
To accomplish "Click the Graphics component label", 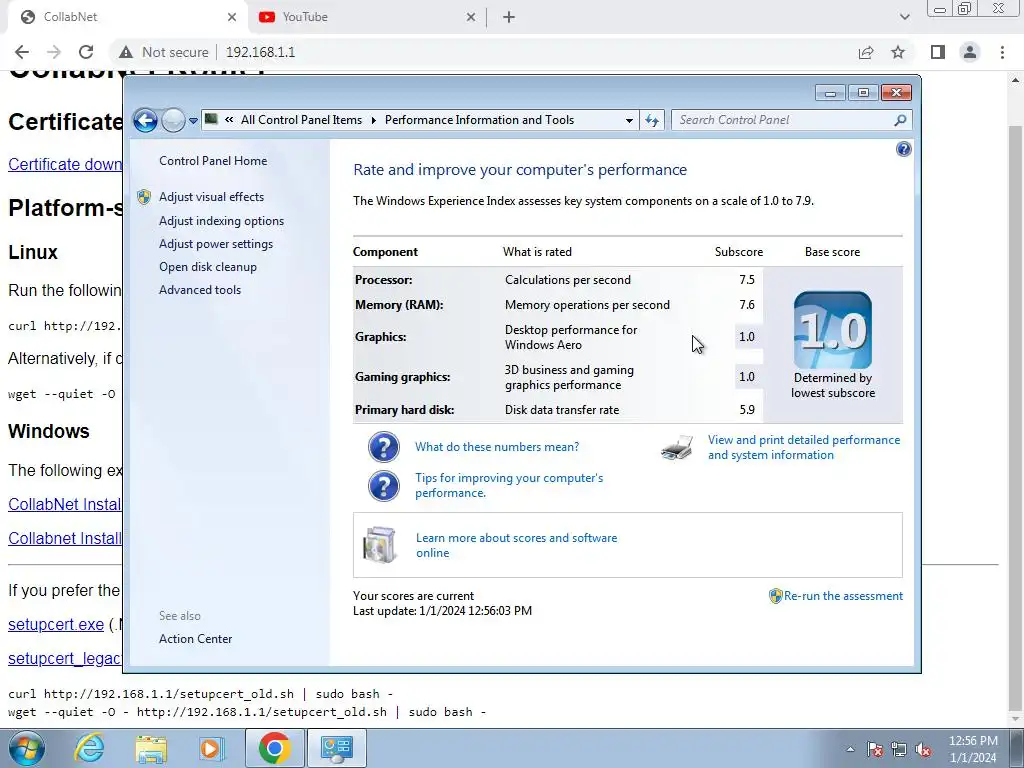I will pyautogui.click(x=381, y=337).
